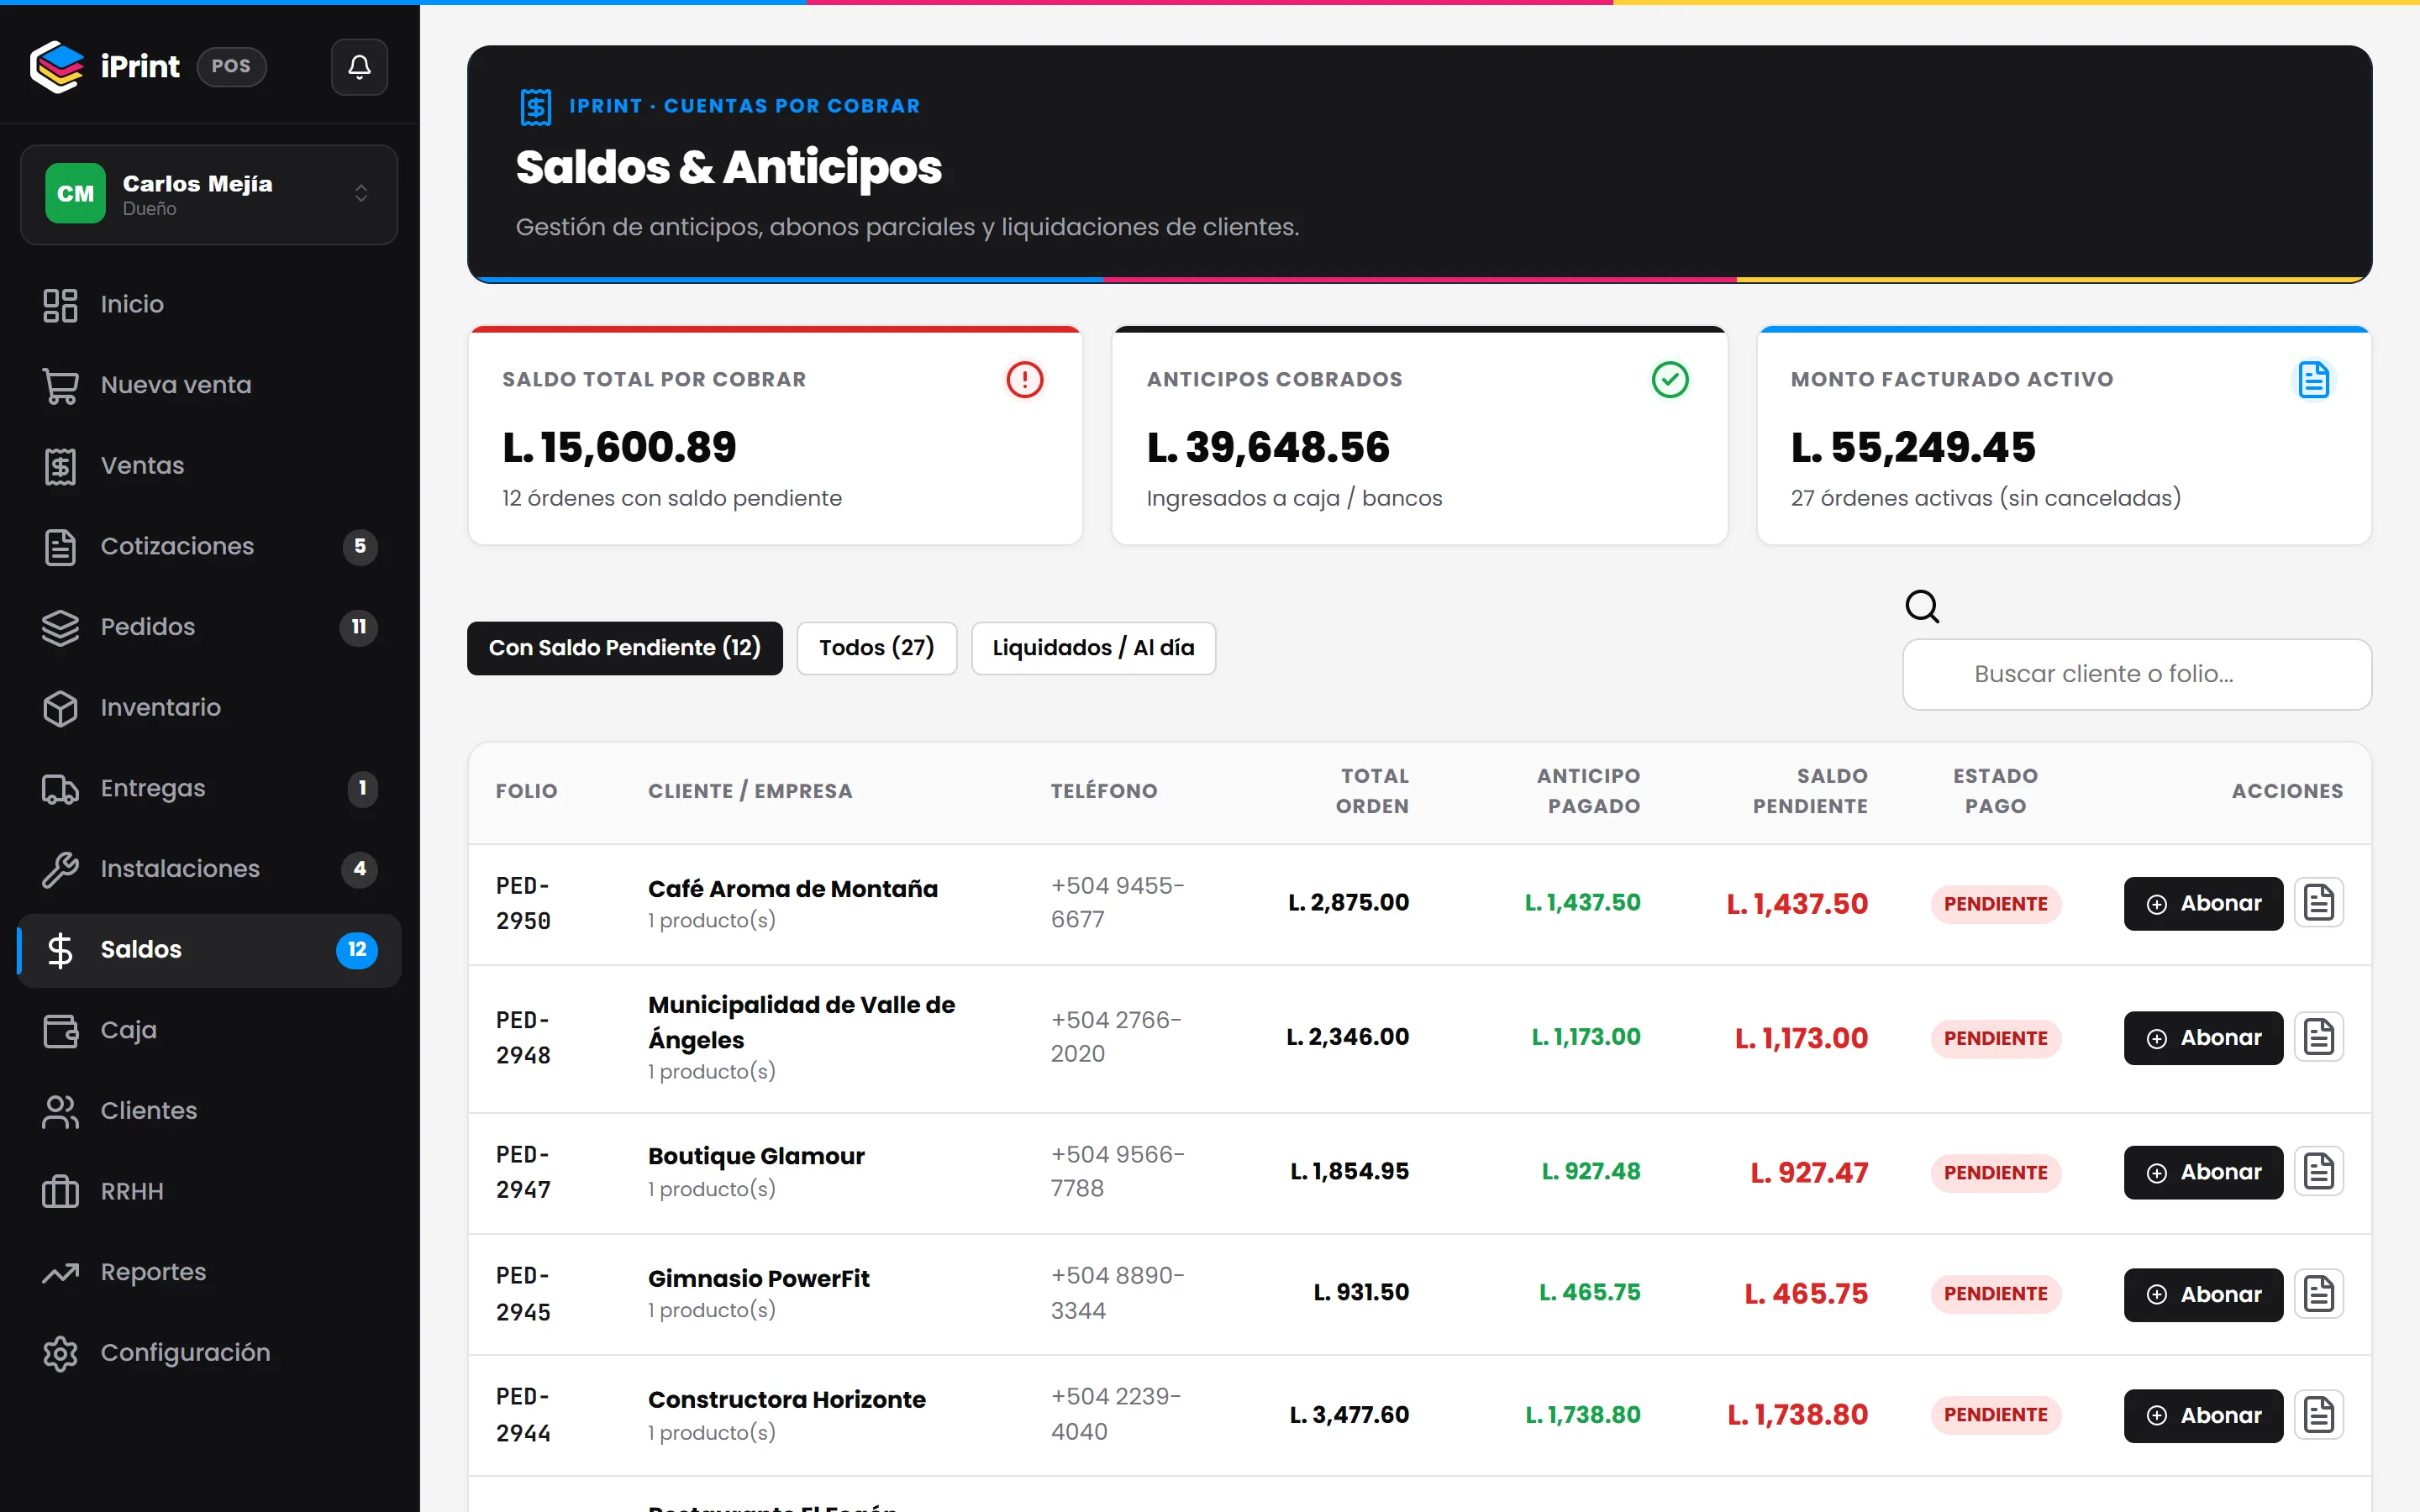
Task: Click the Cotizaciones badge showing 5
Action: pyautogui.click(x=360, y=547)
